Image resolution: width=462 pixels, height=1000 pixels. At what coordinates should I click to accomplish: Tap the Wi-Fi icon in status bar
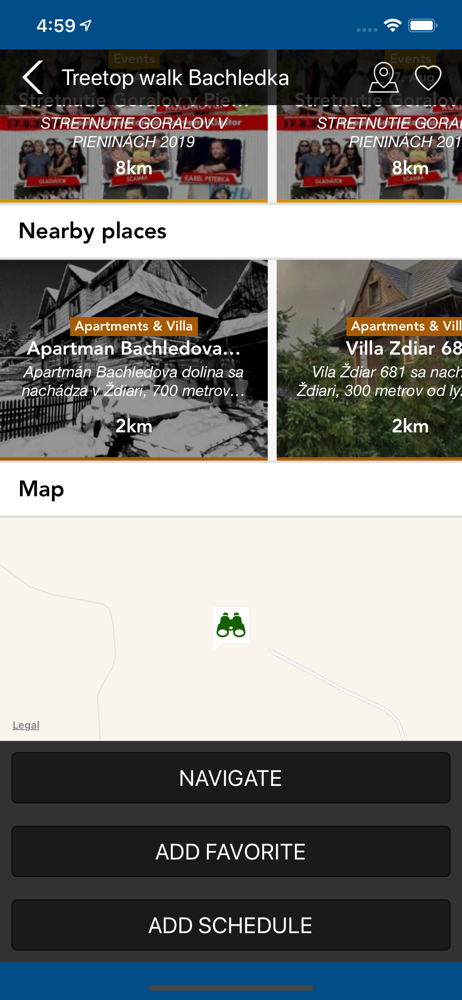(x=392, y=26)
